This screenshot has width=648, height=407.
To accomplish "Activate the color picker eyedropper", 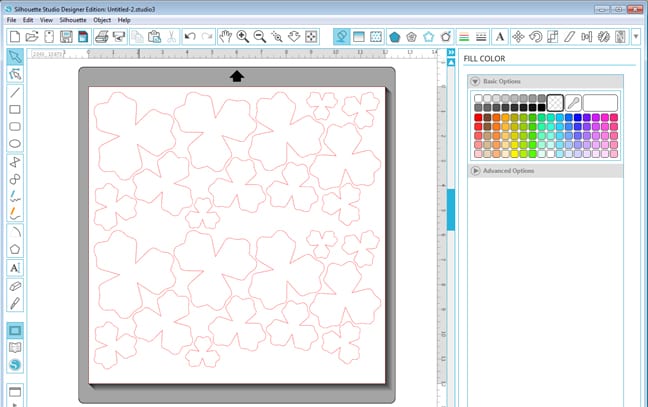I will click(573, 102).
